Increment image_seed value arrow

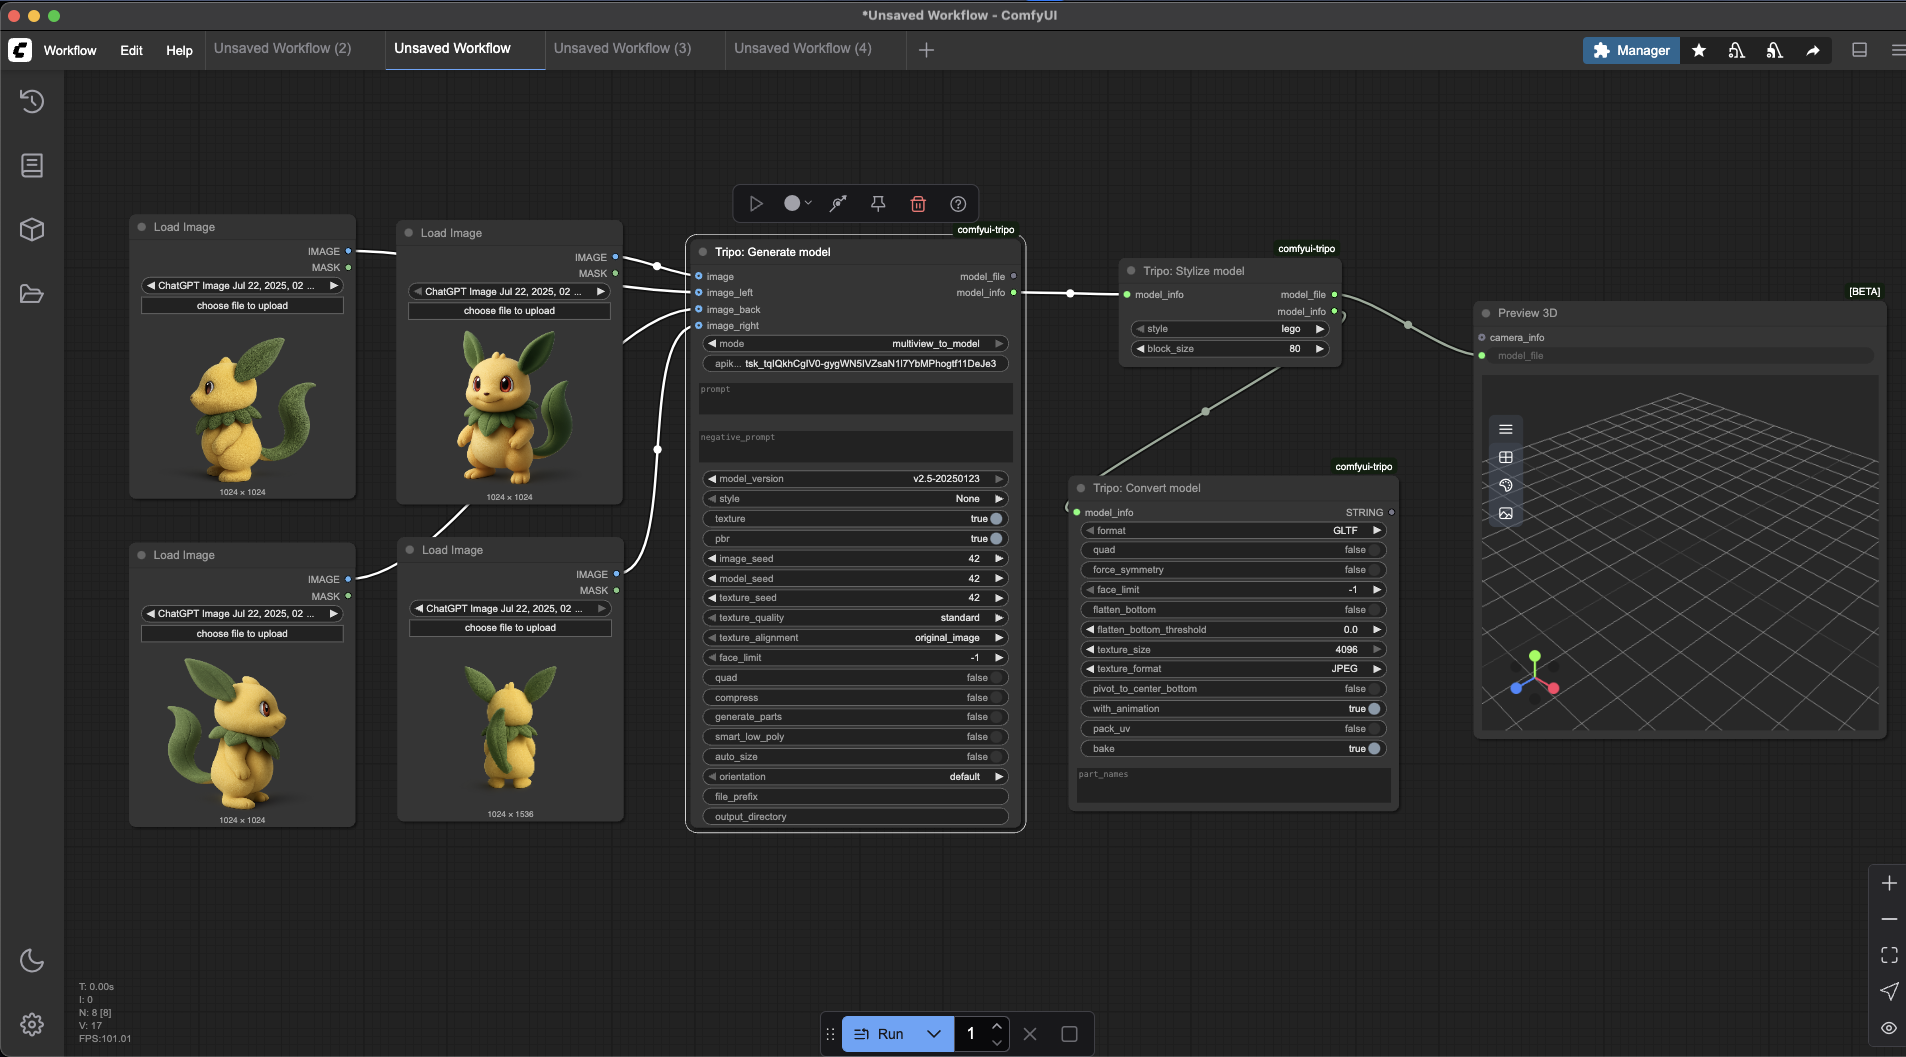coord(999,559)
